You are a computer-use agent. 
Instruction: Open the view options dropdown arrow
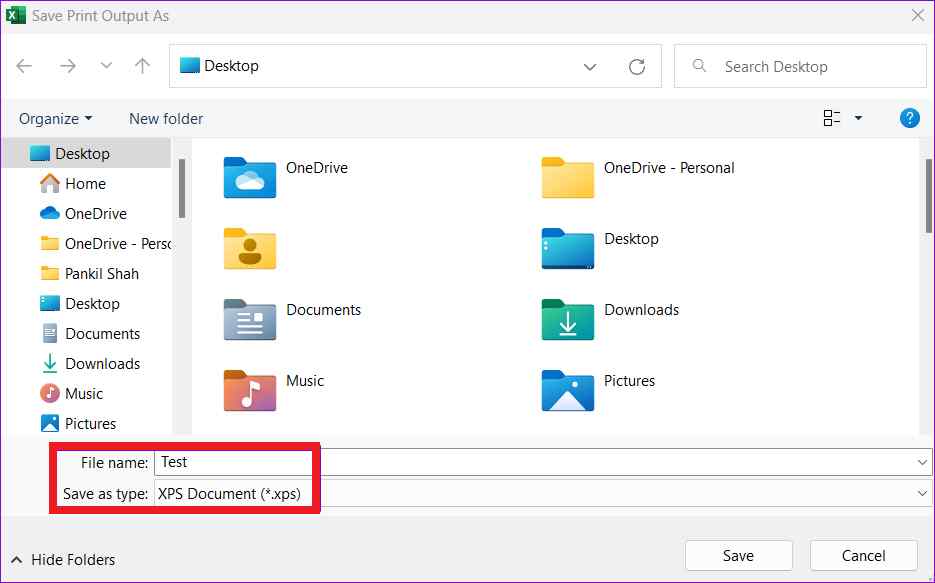point(858,118)
